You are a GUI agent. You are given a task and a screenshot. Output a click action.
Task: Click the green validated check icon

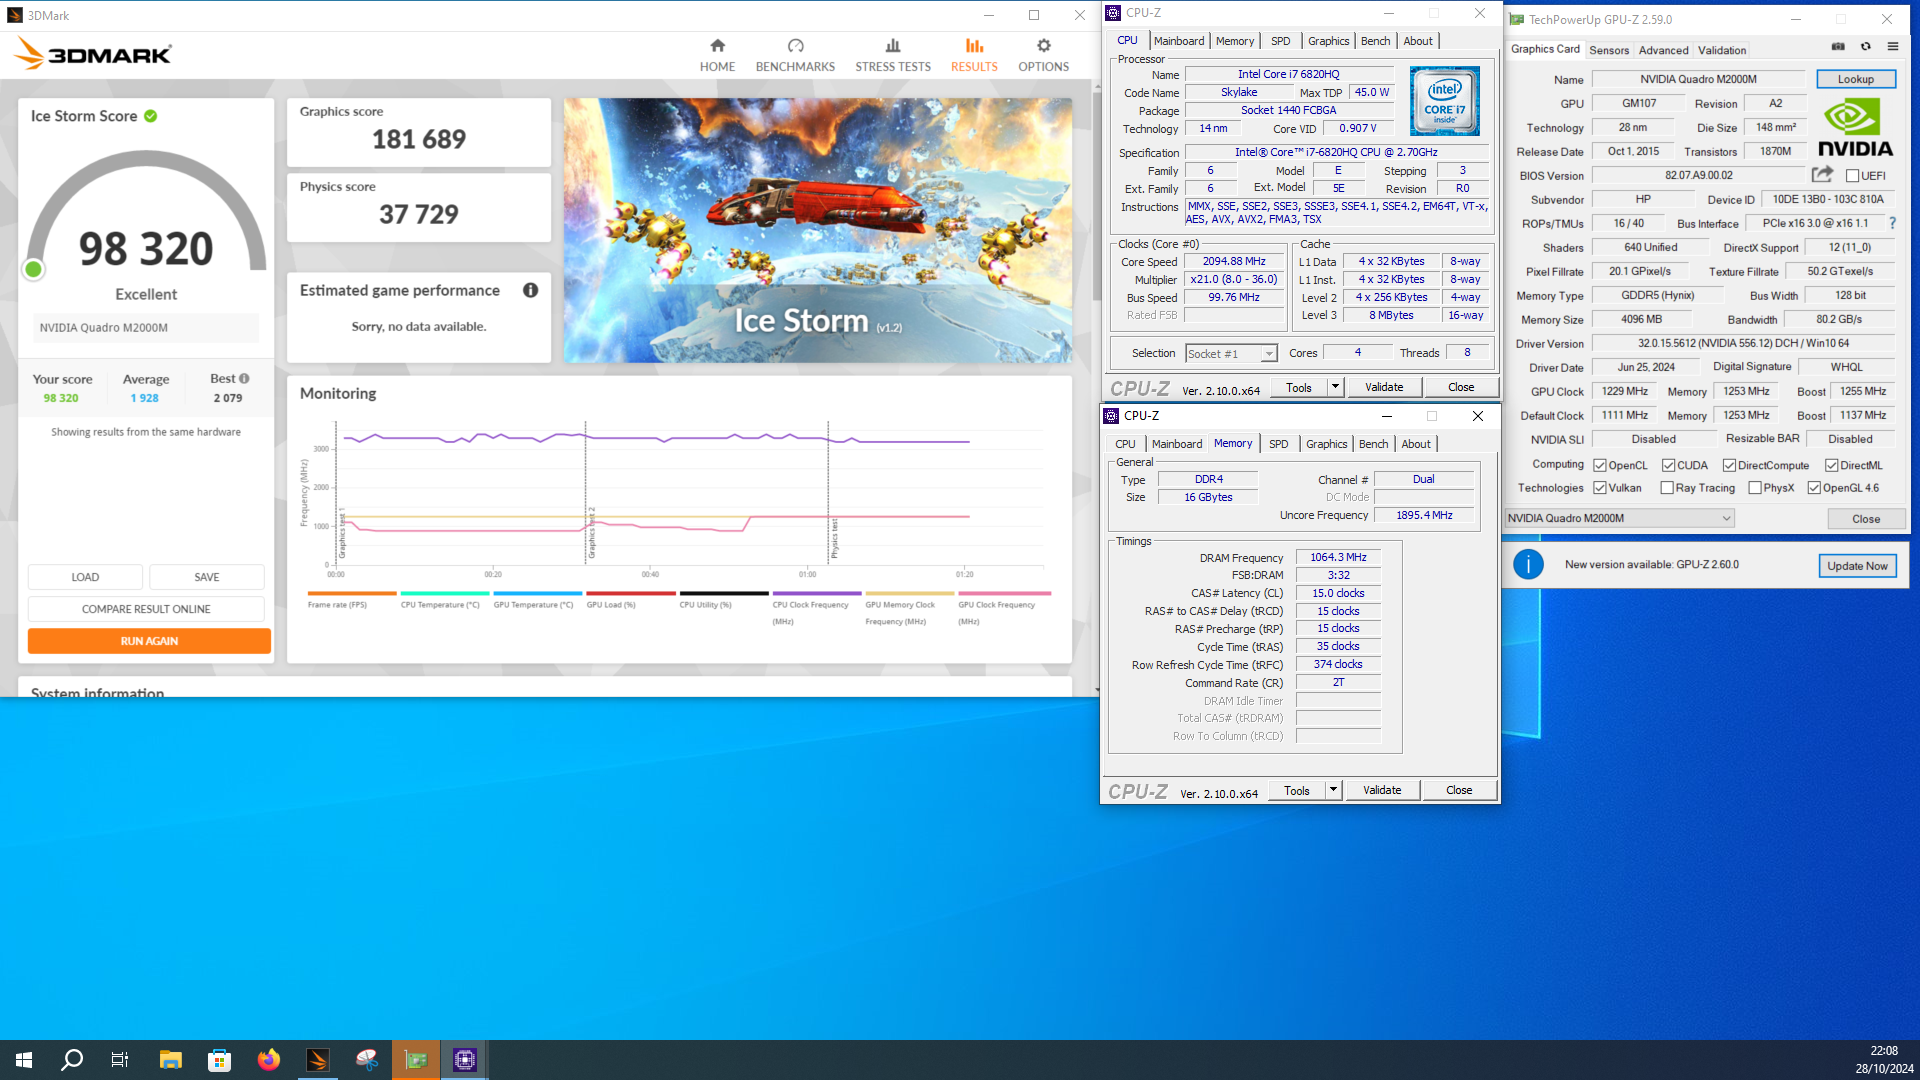150,116
